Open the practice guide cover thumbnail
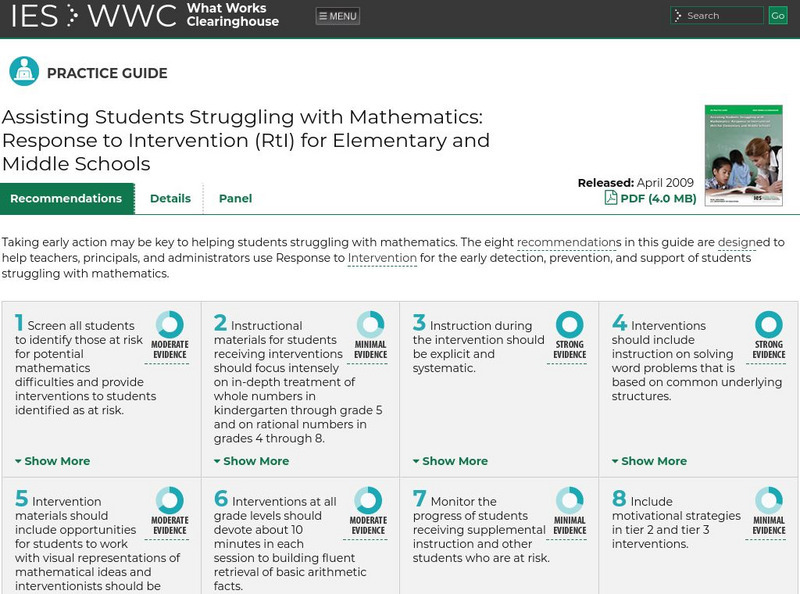The image size is (800, 594). (x=743, y=155)
